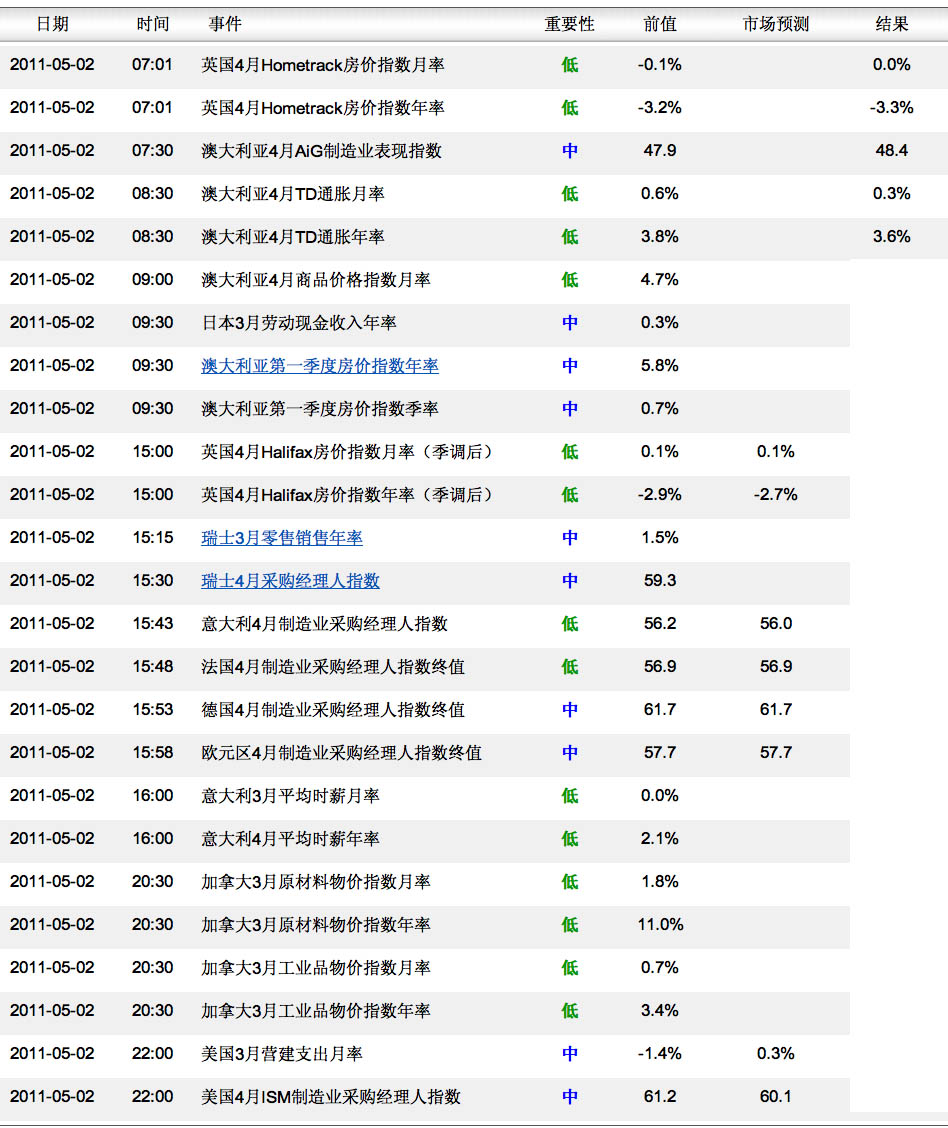This screenshot has width=948, height=1128.
Task: Click forecast value 60.1
Action: [x=775, y=1097]
